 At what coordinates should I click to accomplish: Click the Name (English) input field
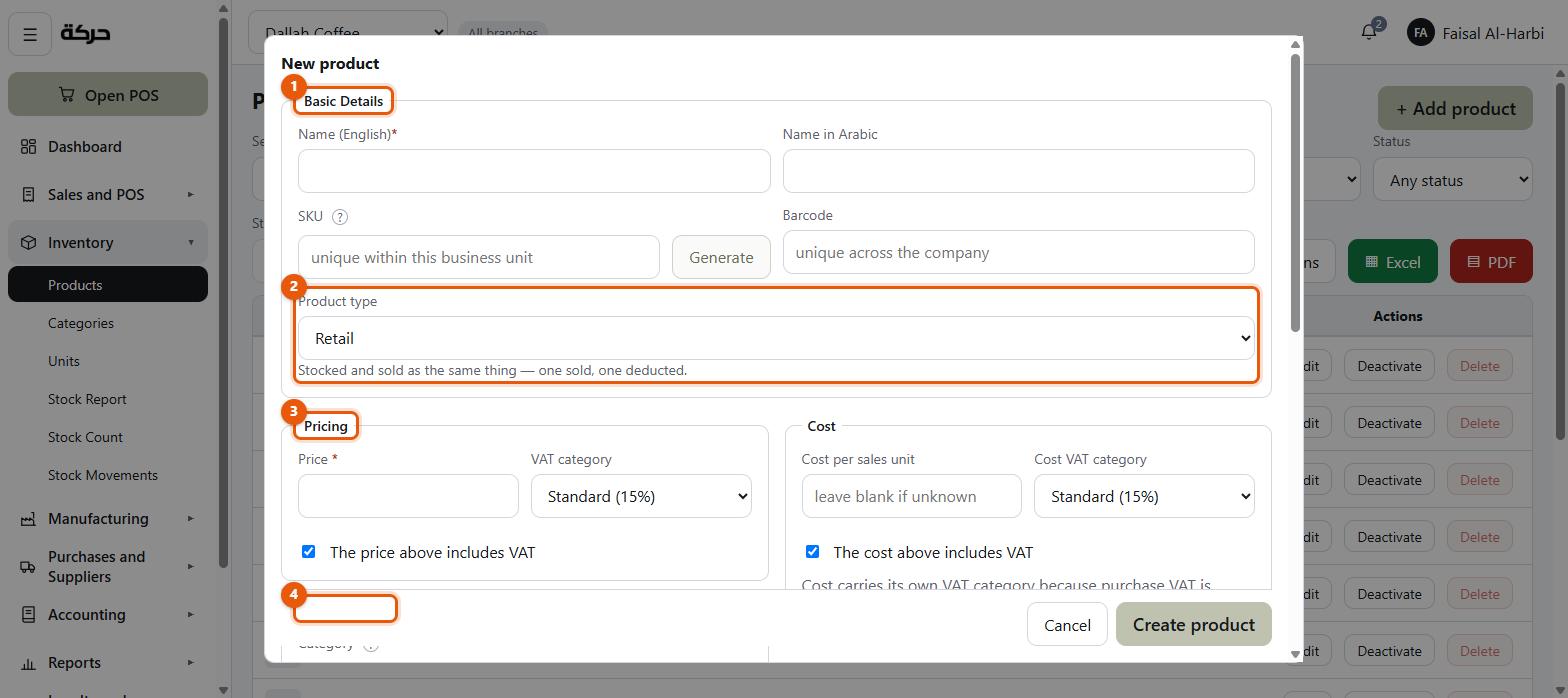[x=534, y=171]
